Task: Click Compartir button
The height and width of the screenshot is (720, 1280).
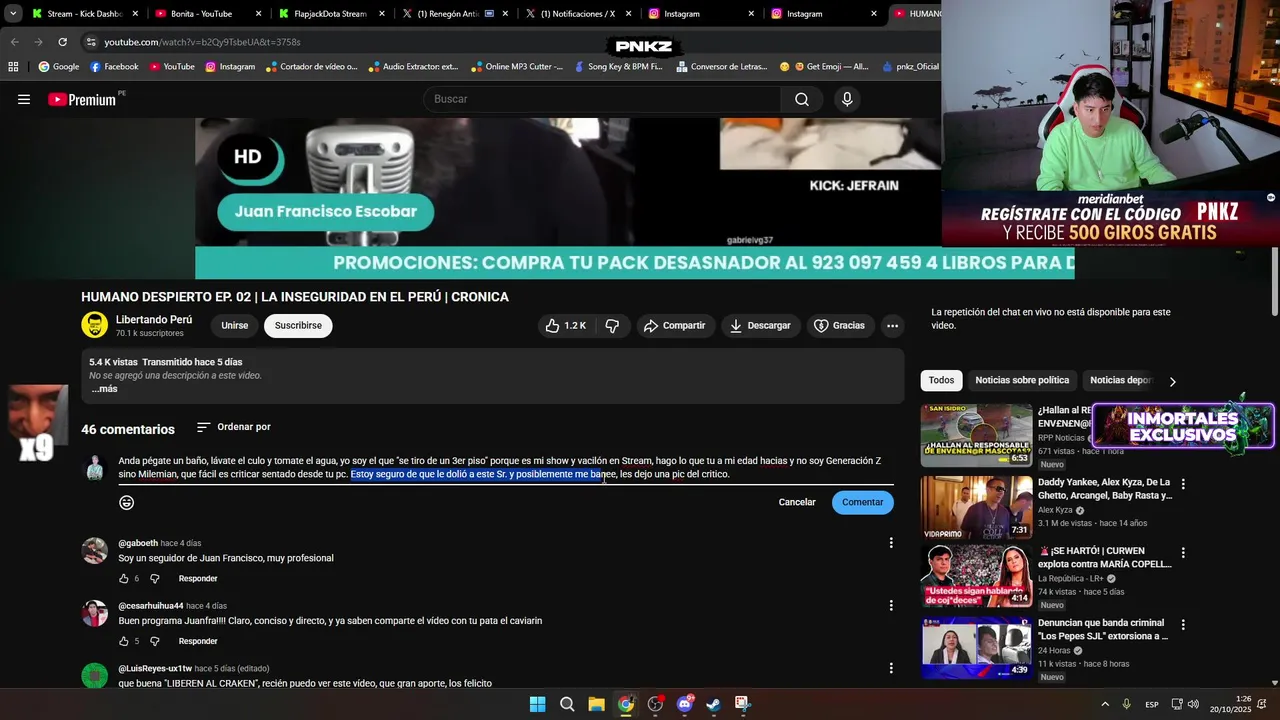Action: pos(675,326)
